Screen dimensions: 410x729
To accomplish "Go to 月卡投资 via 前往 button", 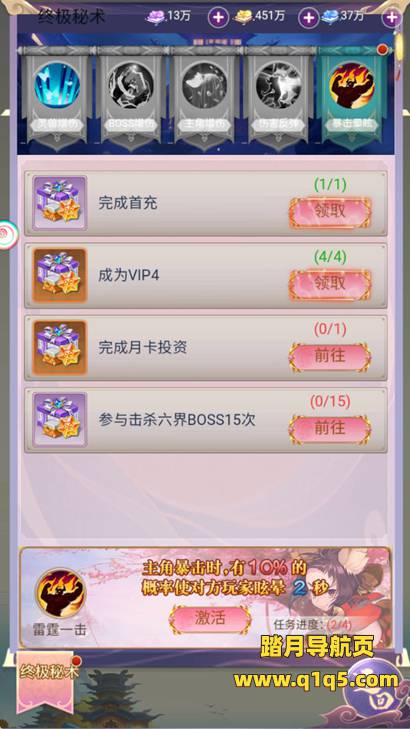I will click(330, 357).
